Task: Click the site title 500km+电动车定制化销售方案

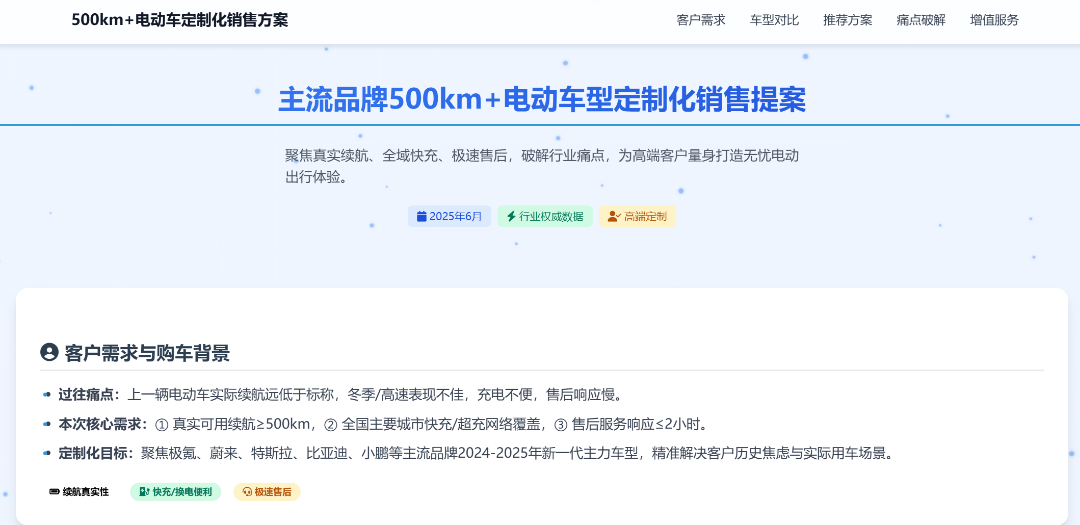Action: click(x=180, y=20)
